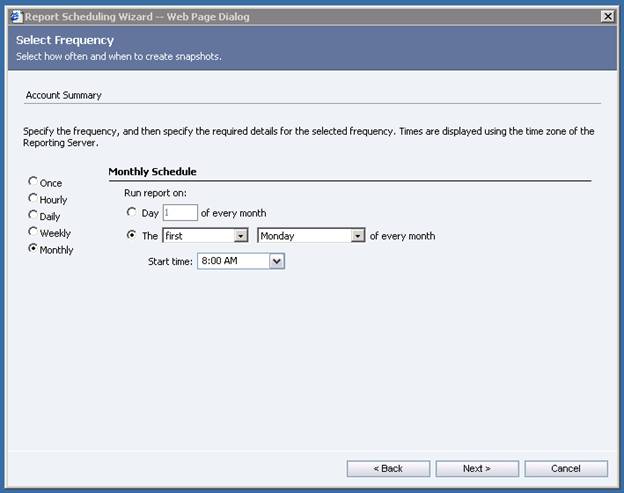Click the Select Frequency heading

click(x=65, y=40)
